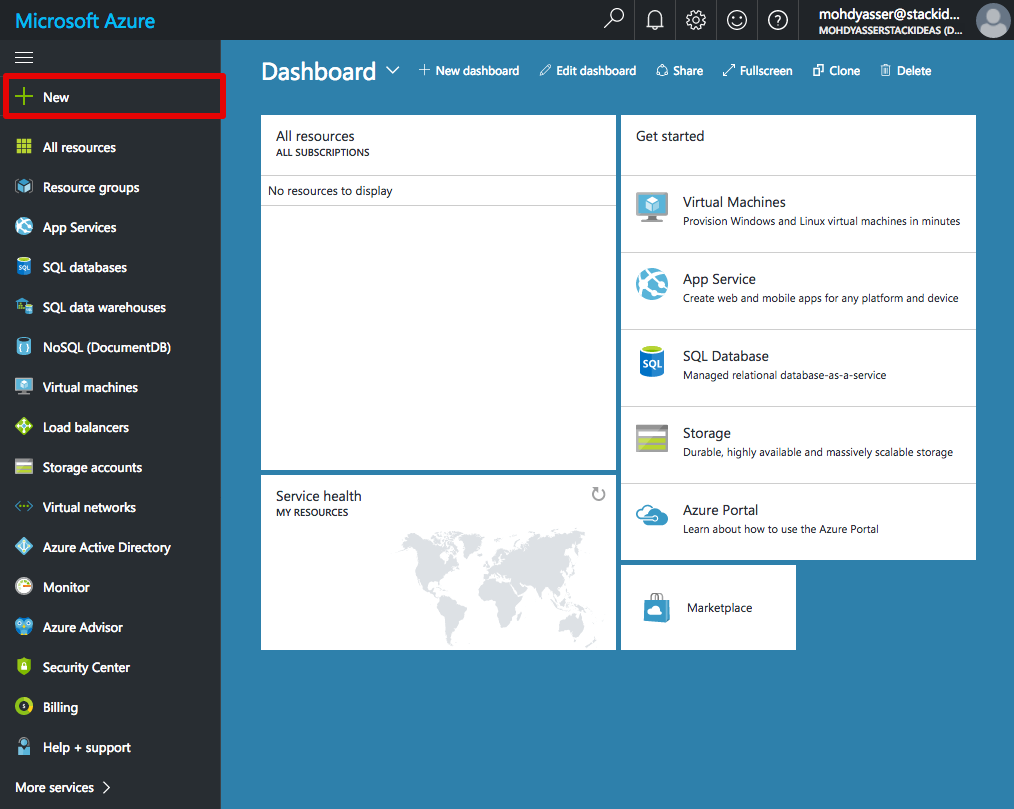1014x809 pixels.
Task: Click Edit dashboard
Action: [588, 70]
